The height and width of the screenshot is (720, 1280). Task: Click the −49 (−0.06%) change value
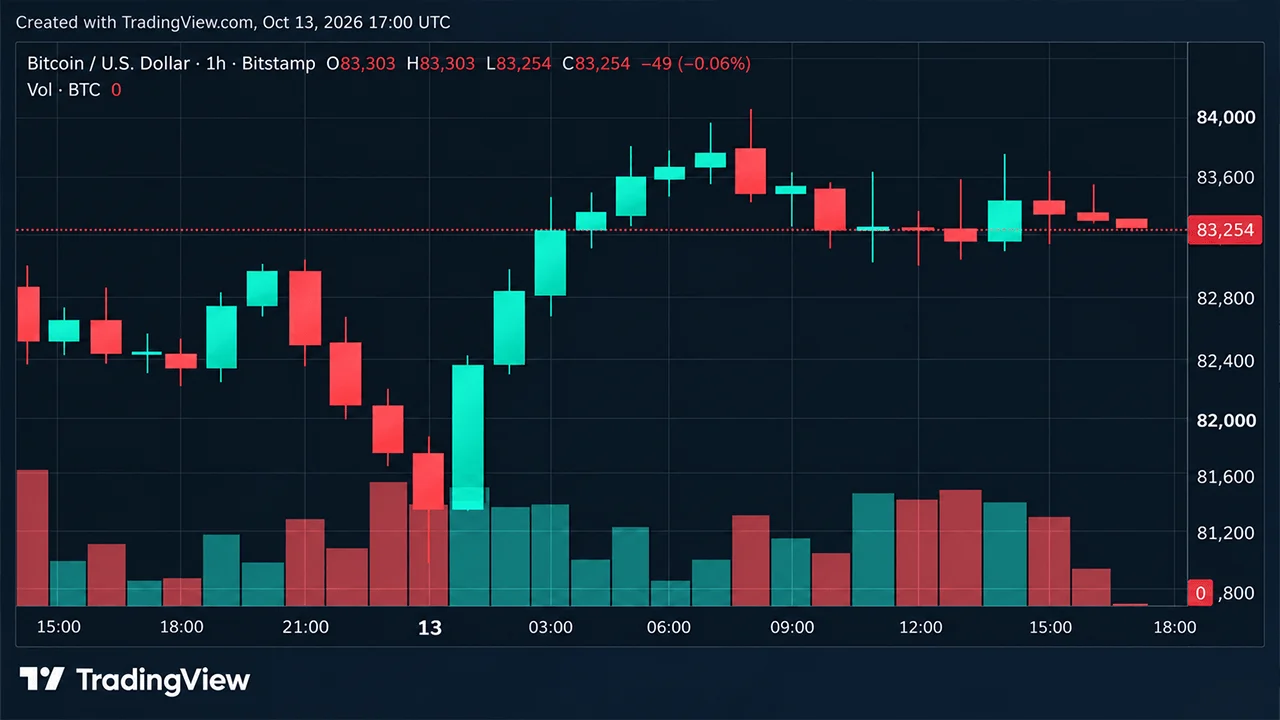695,63
